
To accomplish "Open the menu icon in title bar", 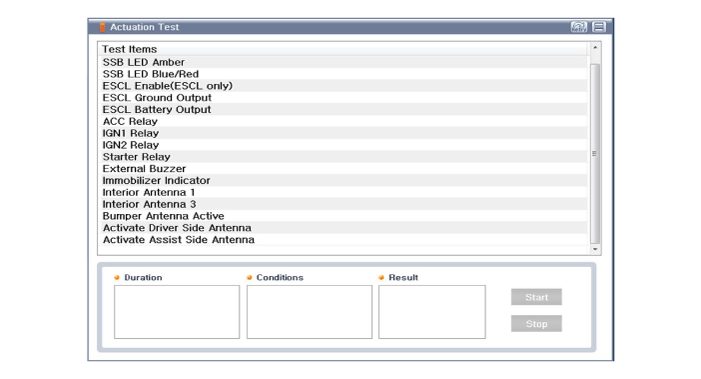I will click(599, 27).
